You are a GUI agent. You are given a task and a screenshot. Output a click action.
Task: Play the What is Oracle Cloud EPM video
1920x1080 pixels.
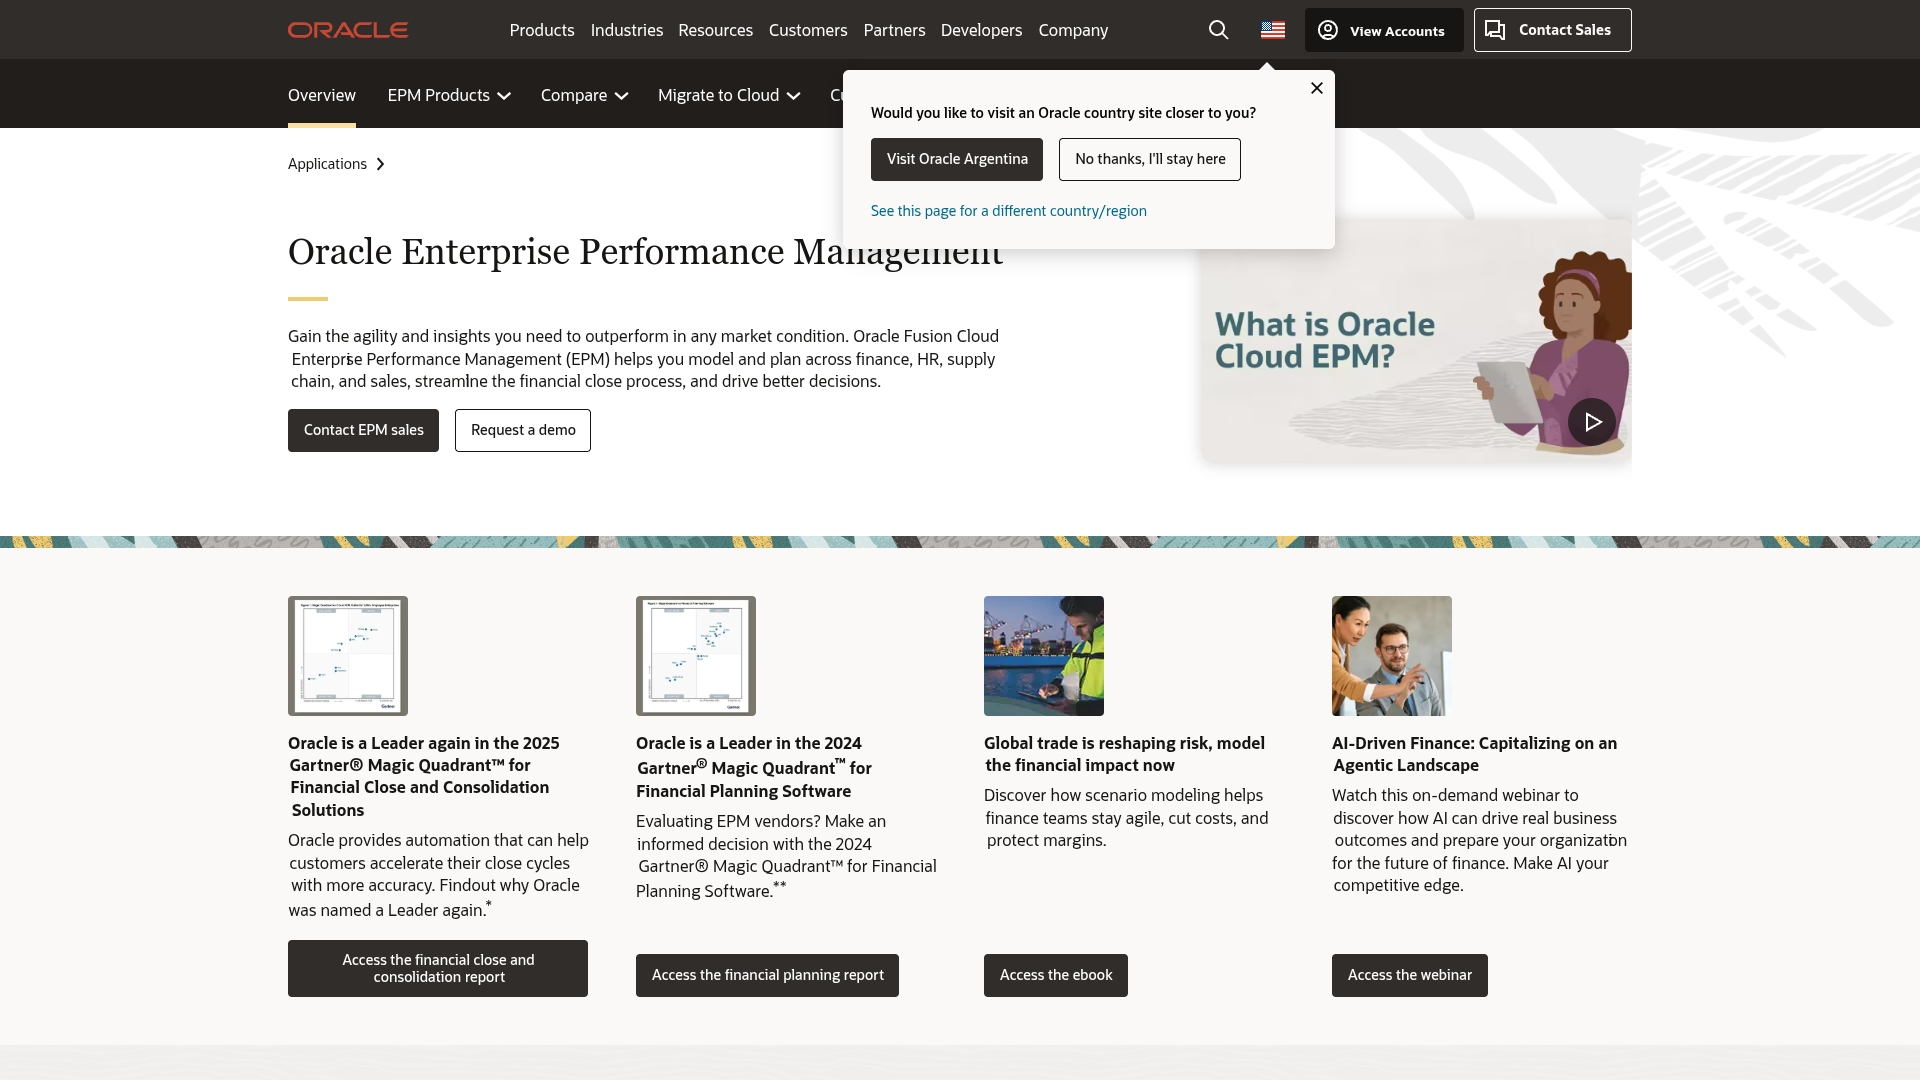pyautogui.click(x=1592, y=422)
